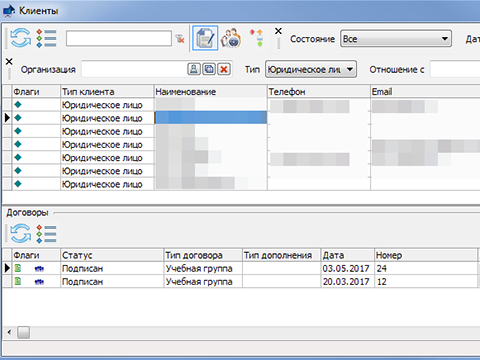The image size is (480, 360).
Task: Sort by Тип договора column header
Action: pyautogui.click(x=203, y=255)
